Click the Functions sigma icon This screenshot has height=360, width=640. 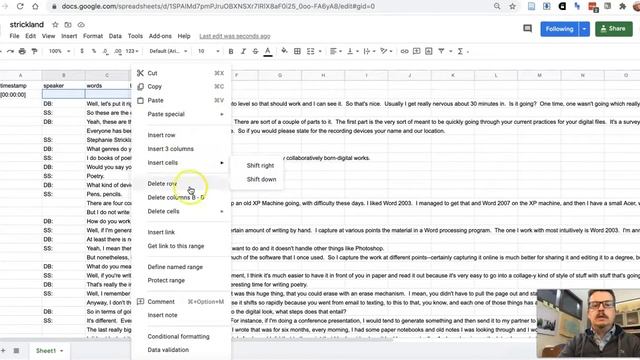click(460, 51)
